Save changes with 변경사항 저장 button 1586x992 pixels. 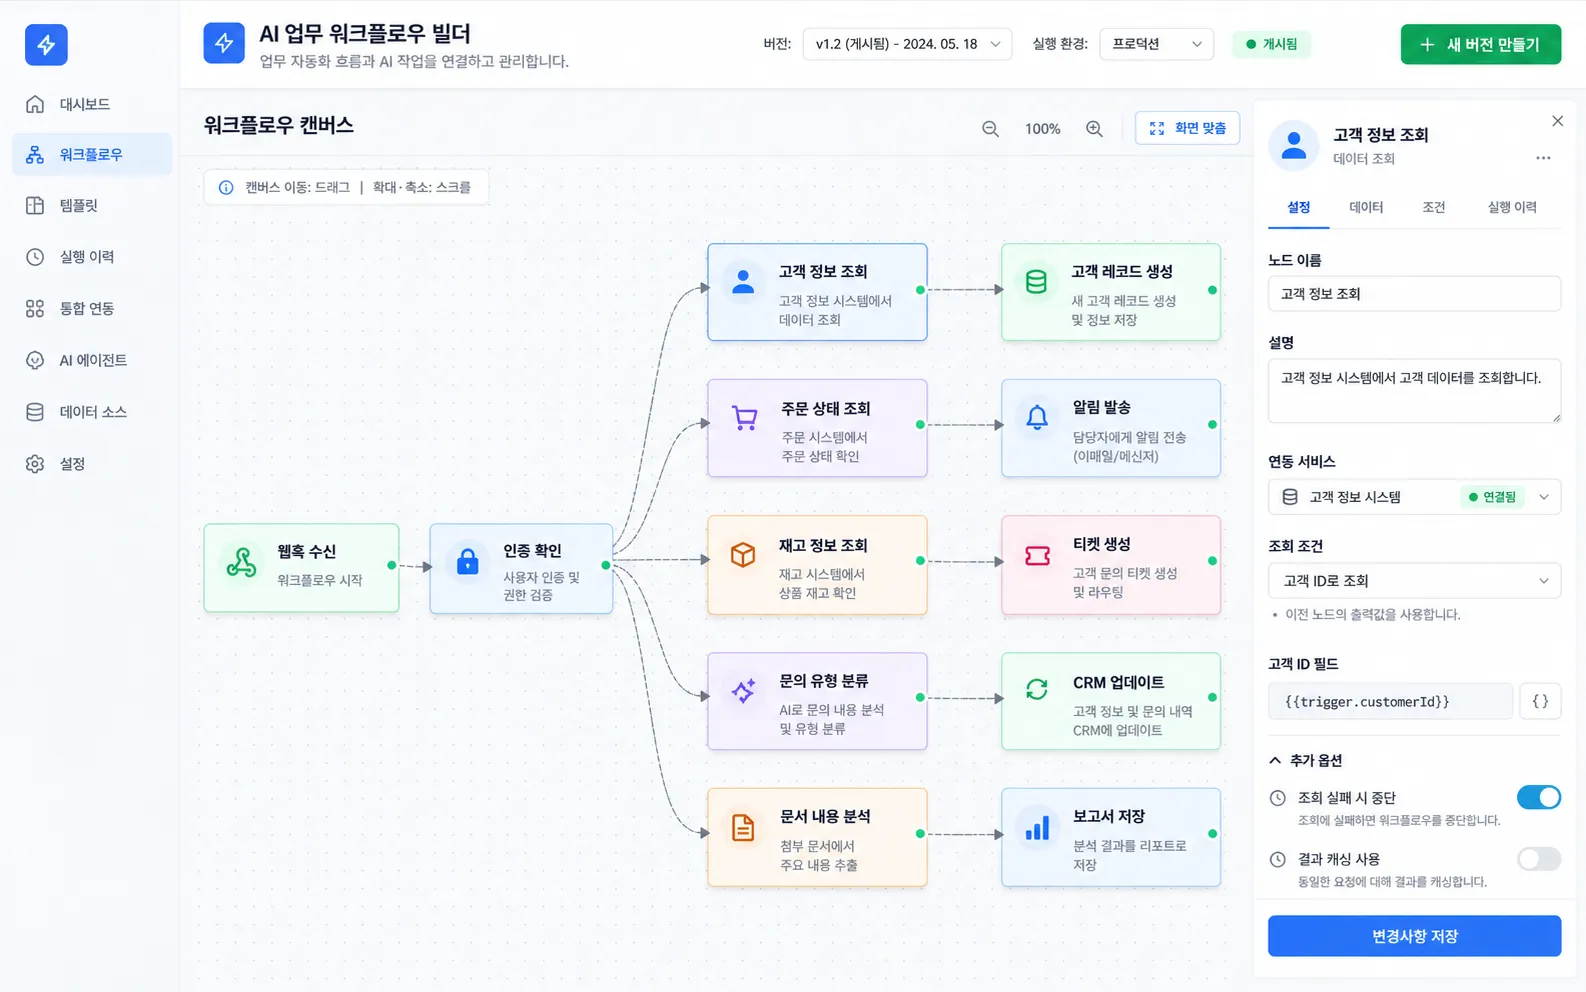[x=1414, y=936]
